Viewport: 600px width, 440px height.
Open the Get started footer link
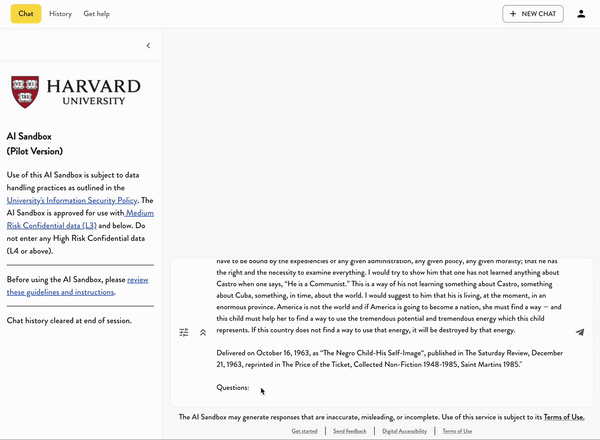pos(304,431)
